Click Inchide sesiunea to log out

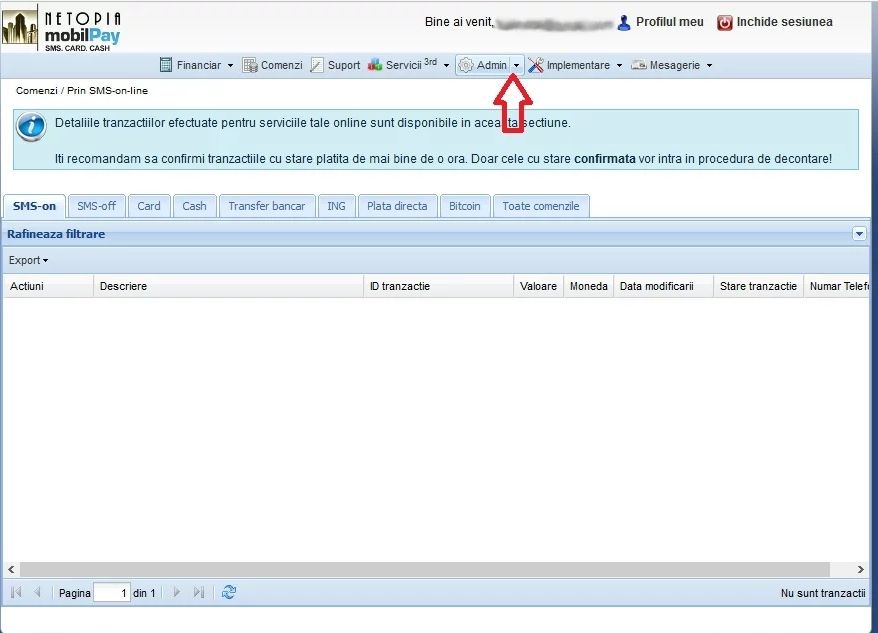(784, 22)
